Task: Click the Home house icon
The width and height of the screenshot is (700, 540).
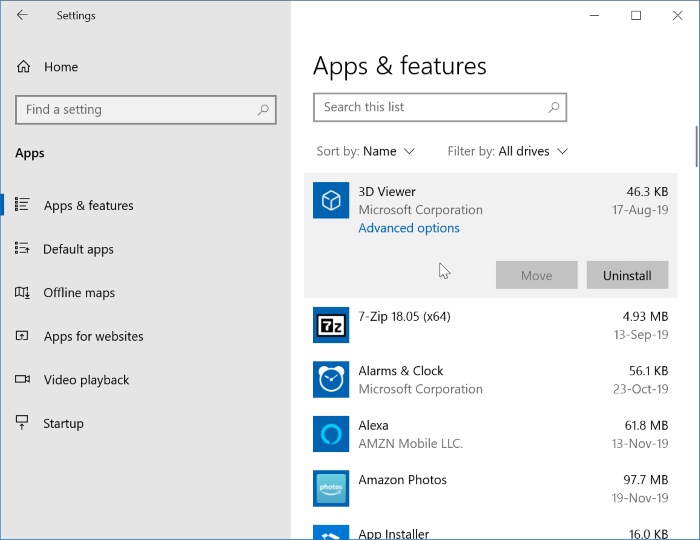Action: 23,67
